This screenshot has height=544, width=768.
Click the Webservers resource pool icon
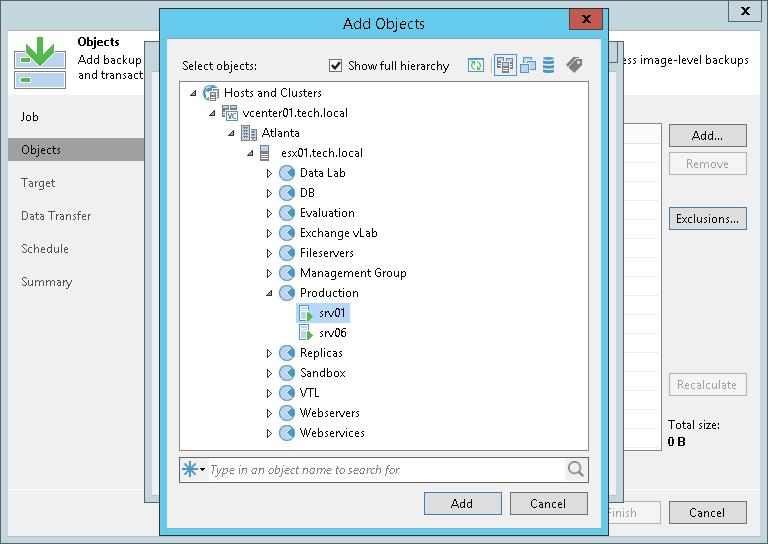tap(287, 413)
